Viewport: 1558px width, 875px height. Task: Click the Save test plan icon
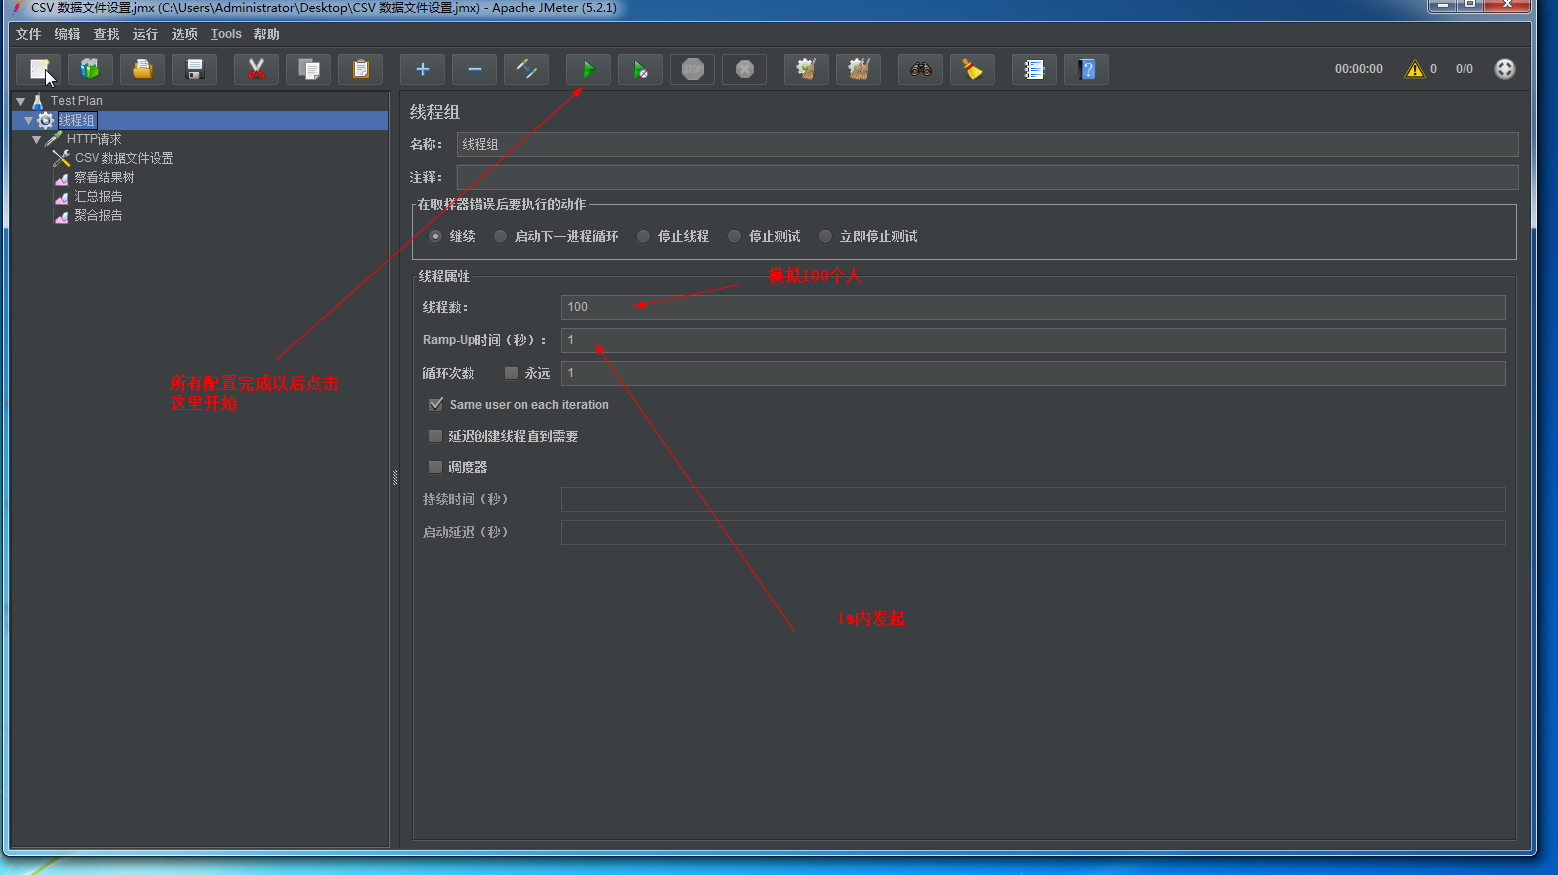pyautogui.click(x=195, y=69)
